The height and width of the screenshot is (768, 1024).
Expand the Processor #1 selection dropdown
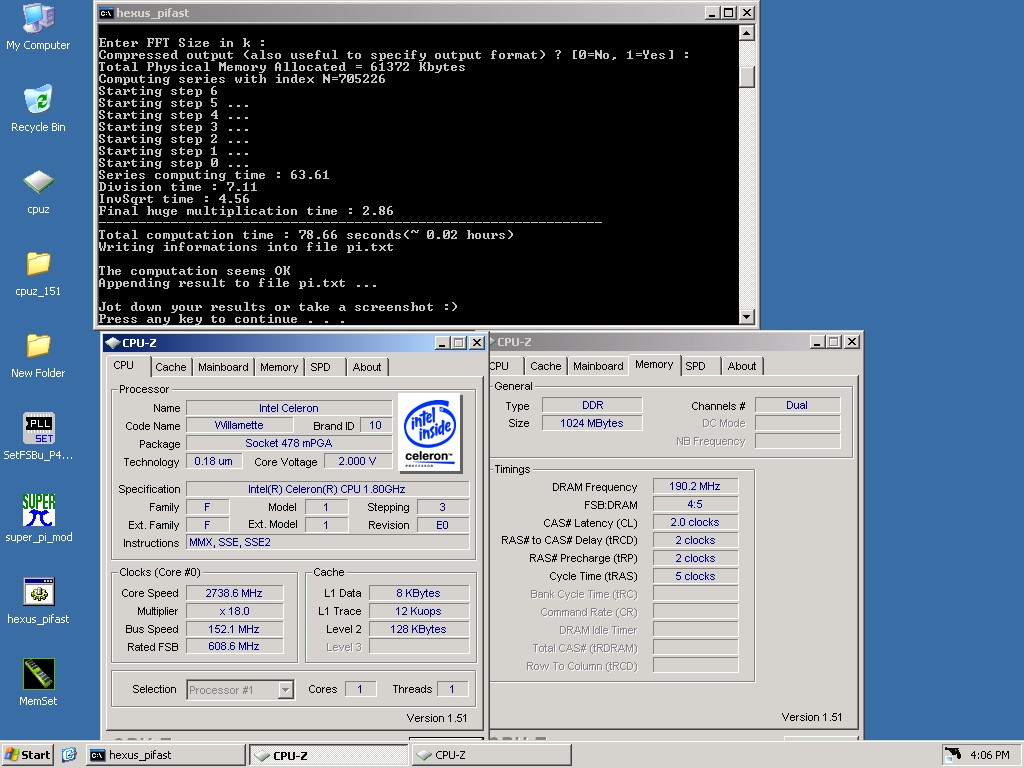click(x=285, y=690)
